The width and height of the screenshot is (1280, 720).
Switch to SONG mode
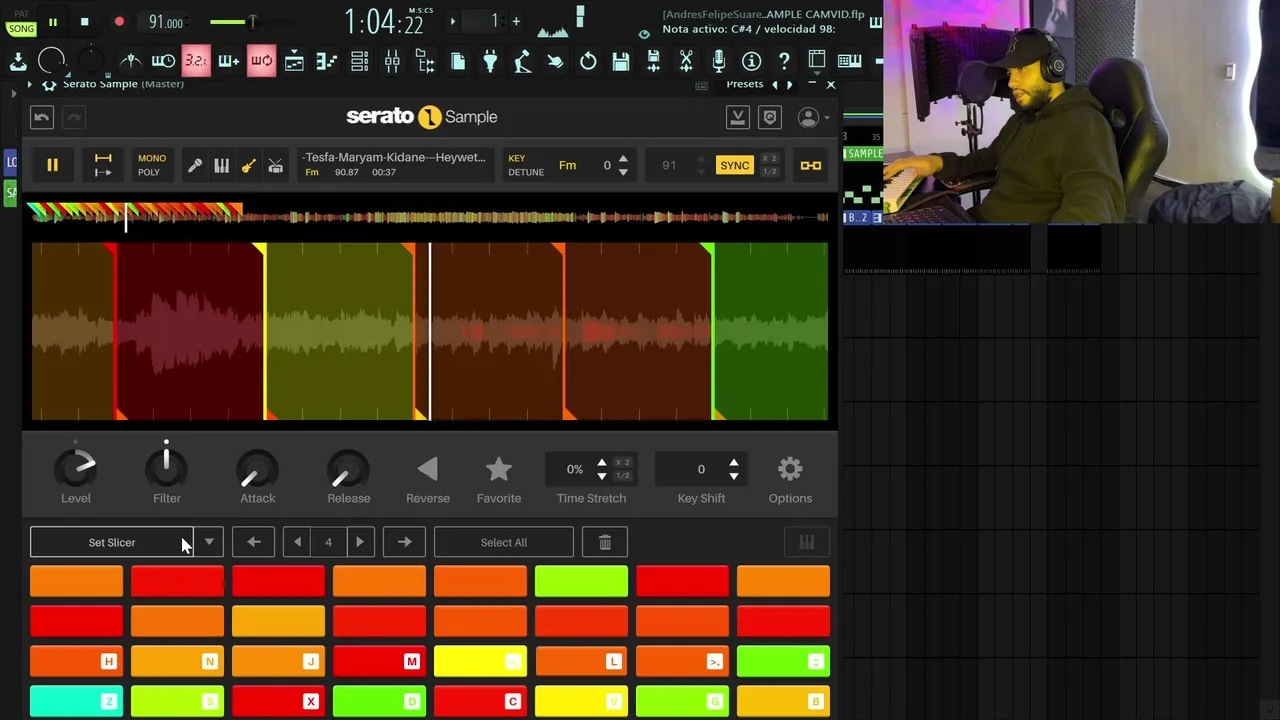click(x=21, y=29)
